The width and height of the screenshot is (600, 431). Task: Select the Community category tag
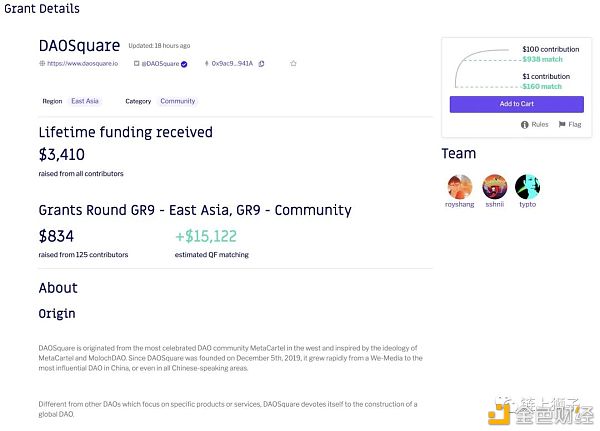[178, 101]
